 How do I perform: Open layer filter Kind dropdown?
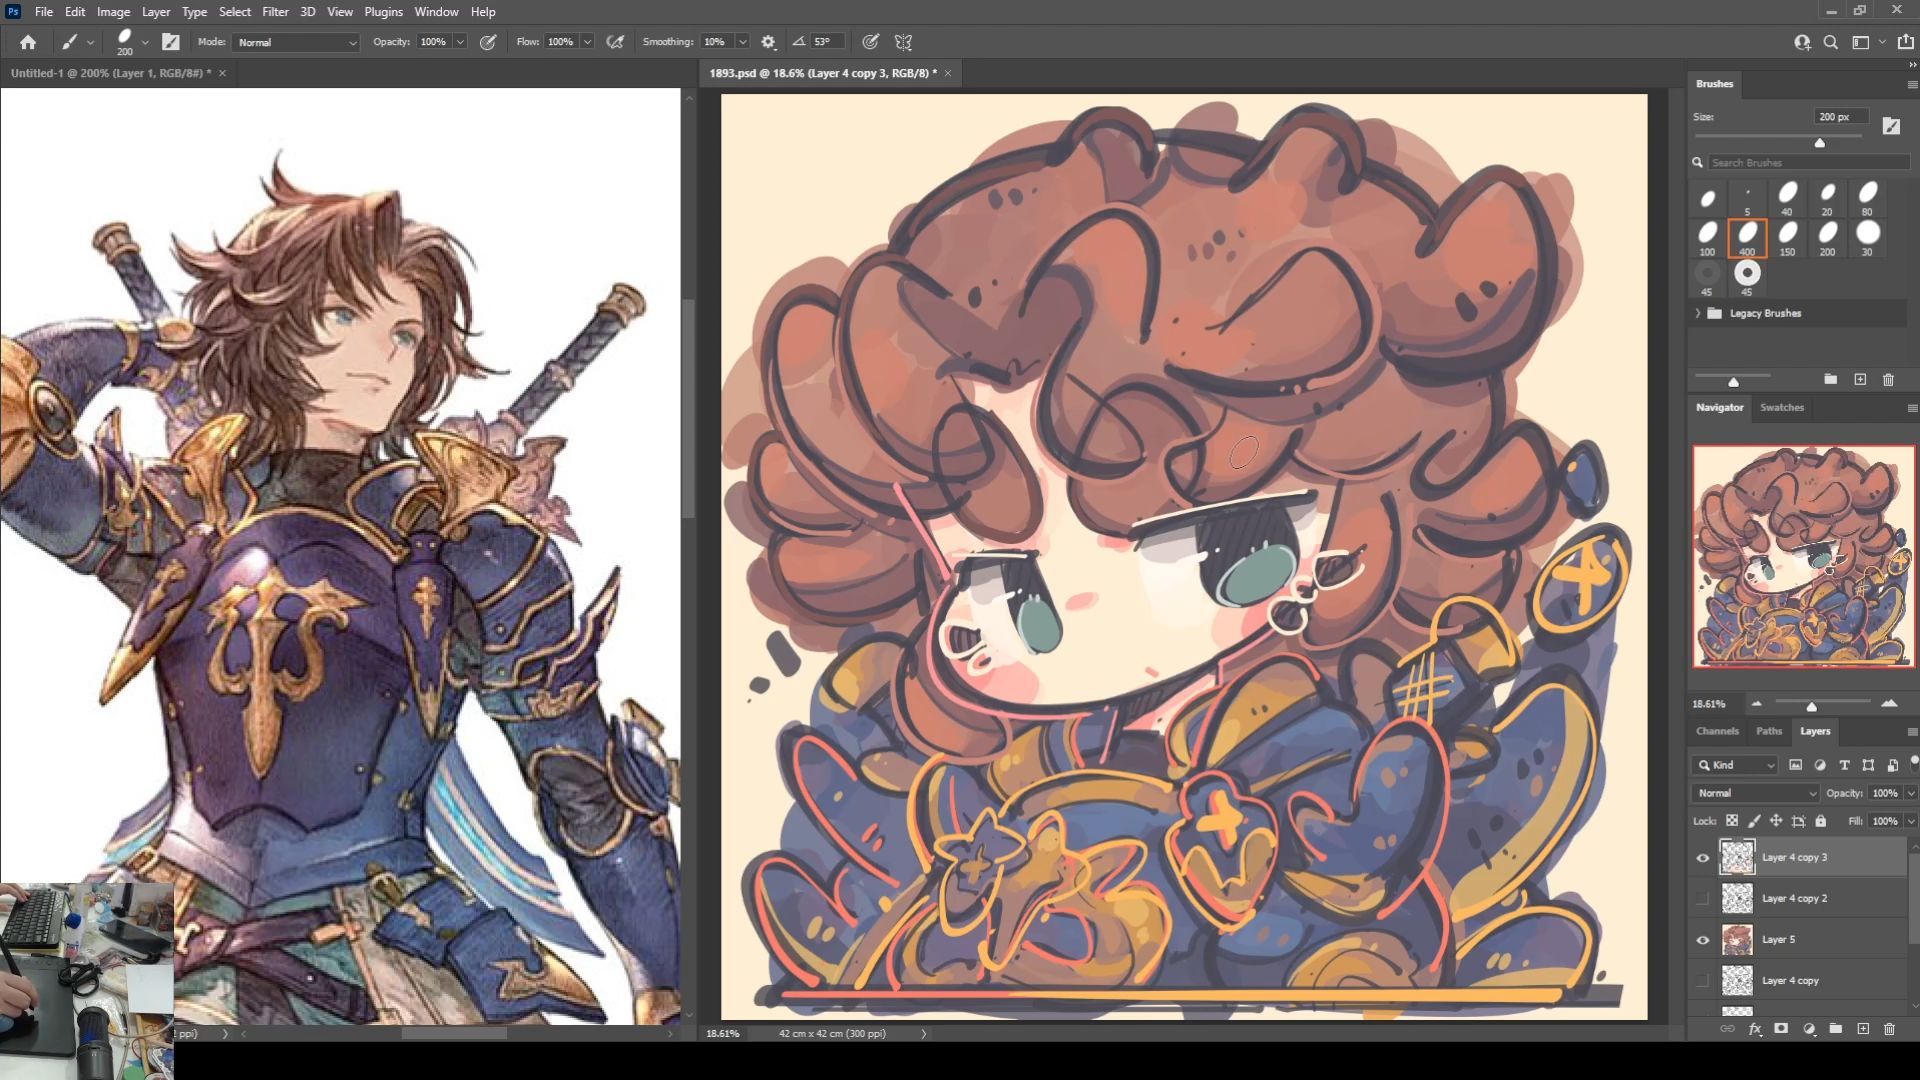click(1736, 765)
